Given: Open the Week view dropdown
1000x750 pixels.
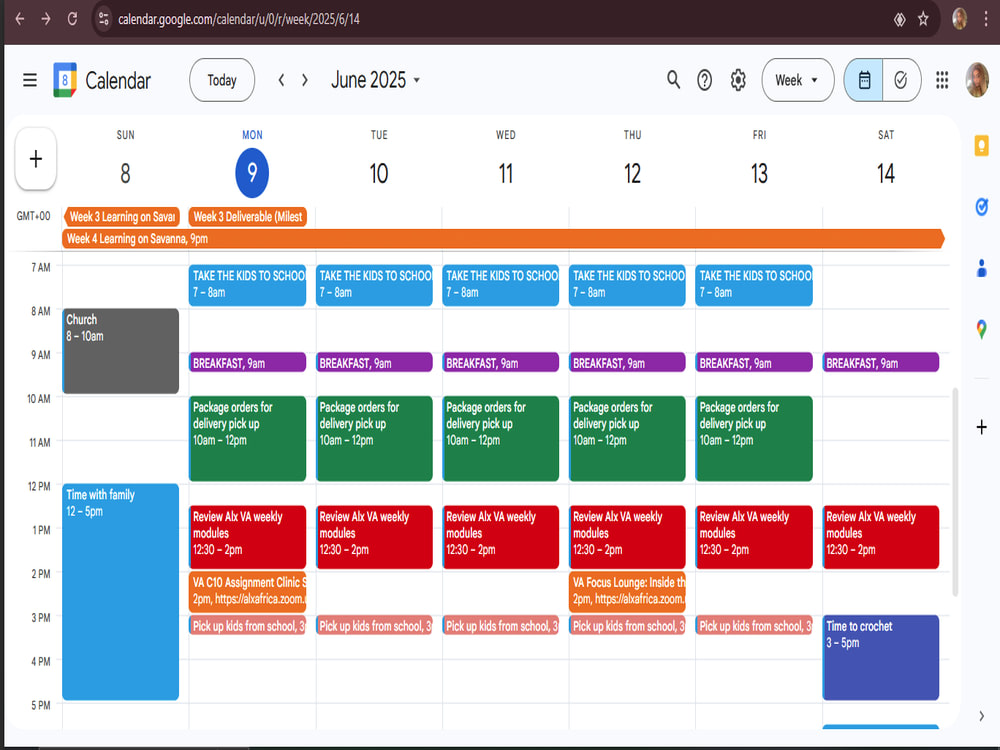Looking at the screenshot, I should [797, 80].
